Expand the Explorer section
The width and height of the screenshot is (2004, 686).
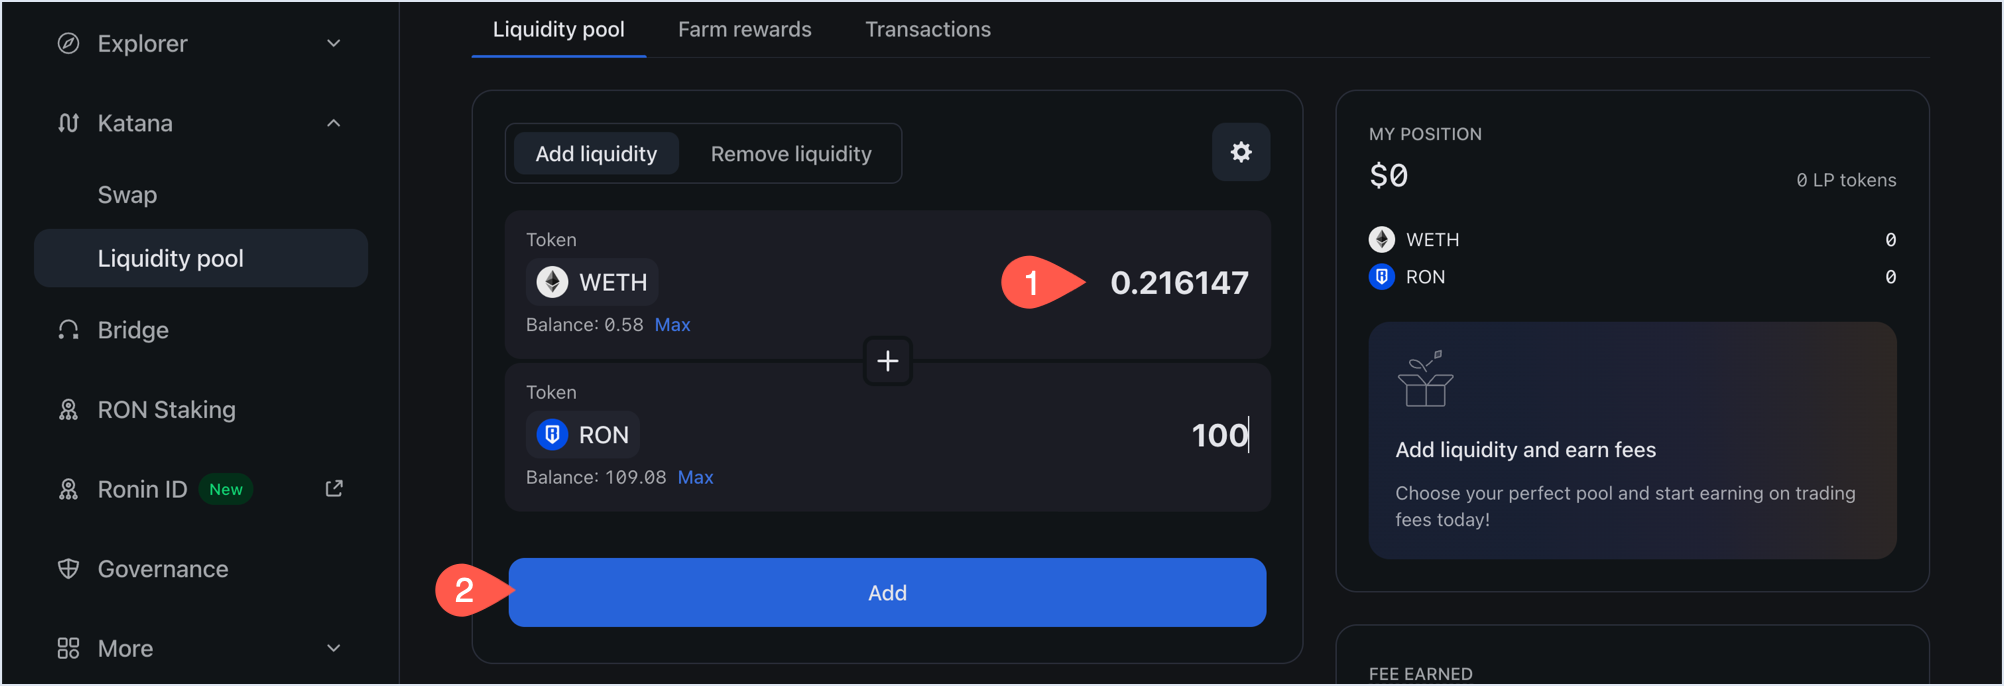point(334,43)
